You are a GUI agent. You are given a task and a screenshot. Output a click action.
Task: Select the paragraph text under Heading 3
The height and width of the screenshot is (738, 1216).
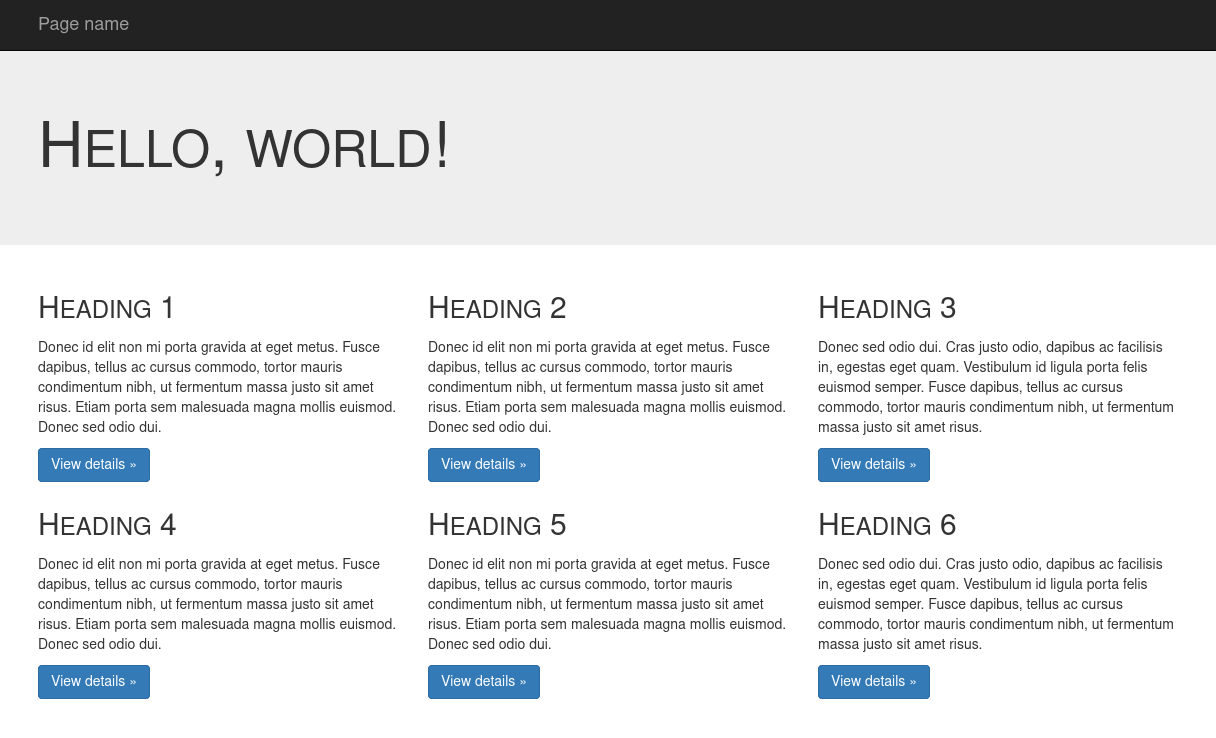click(996, 387)
